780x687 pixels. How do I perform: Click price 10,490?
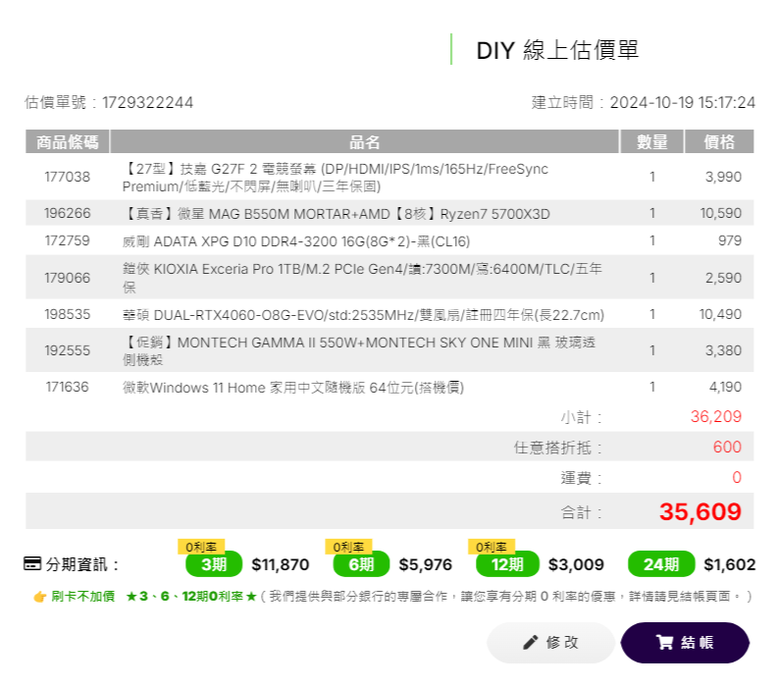[720, 314]
